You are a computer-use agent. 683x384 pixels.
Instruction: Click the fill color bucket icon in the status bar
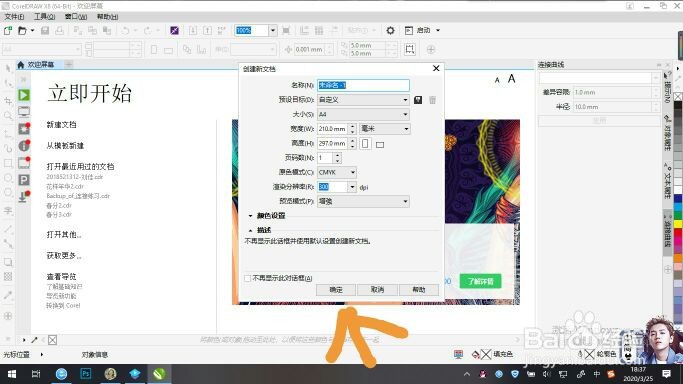476,354
